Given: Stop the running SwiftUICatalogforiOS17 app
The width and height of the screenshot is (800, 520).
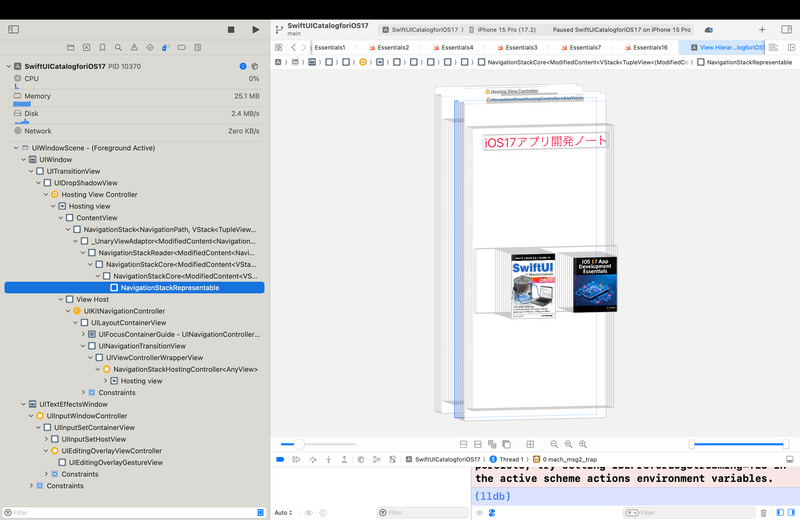Looking at the screenshot, I should click(231, 30).
